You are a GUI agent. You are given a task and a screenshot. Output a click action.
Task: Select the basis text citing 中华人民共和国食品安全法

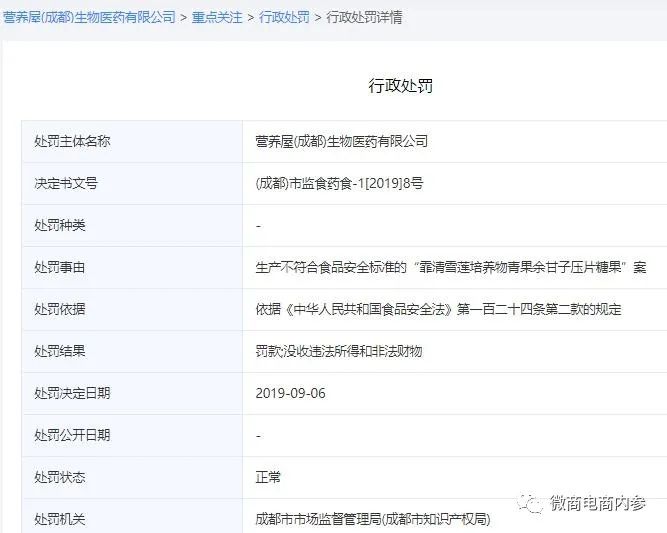point(438,309)
